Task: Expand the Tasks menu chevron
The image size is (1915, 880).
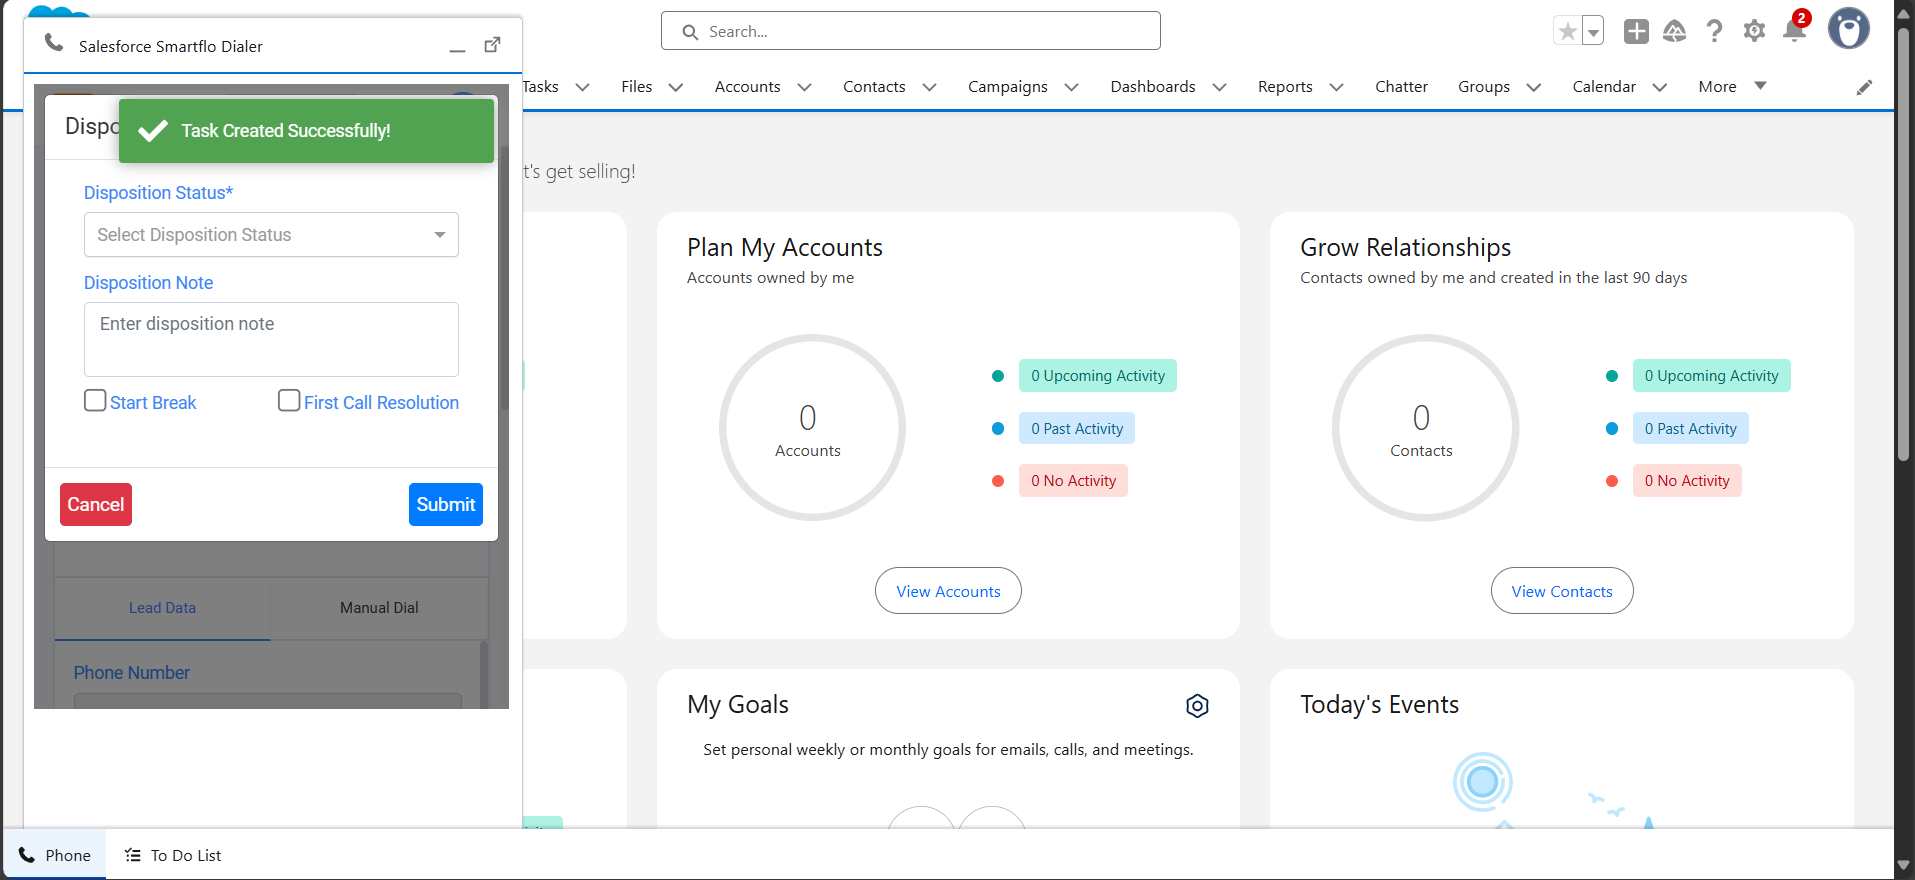Action: click(x=583, y=87)
